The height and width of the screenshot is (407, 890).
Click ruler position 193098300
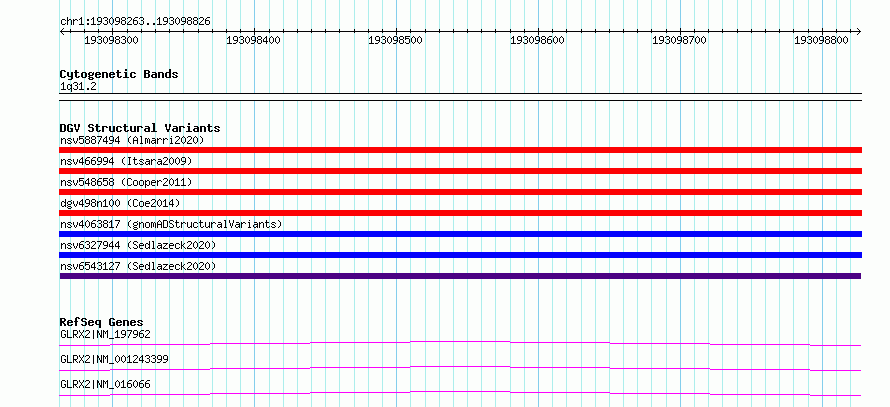tap(111, 41)
